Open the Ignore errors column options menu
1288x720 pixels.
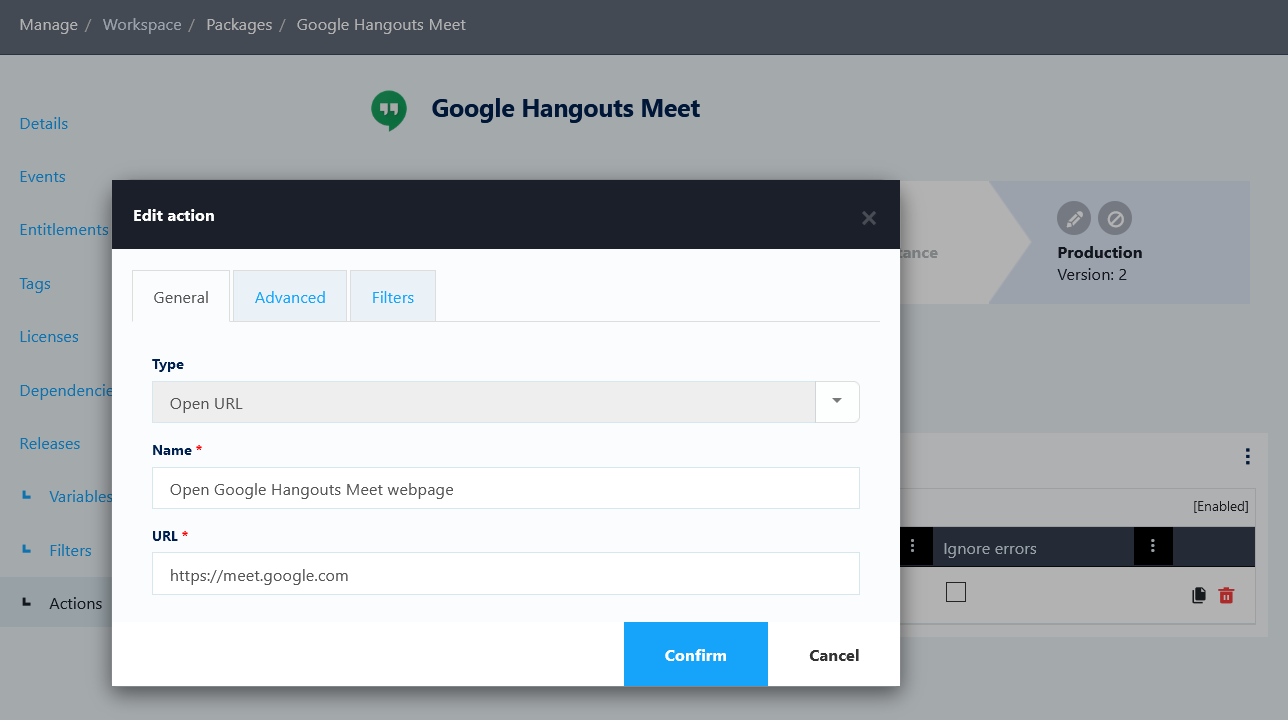[x=1153, y=546]
